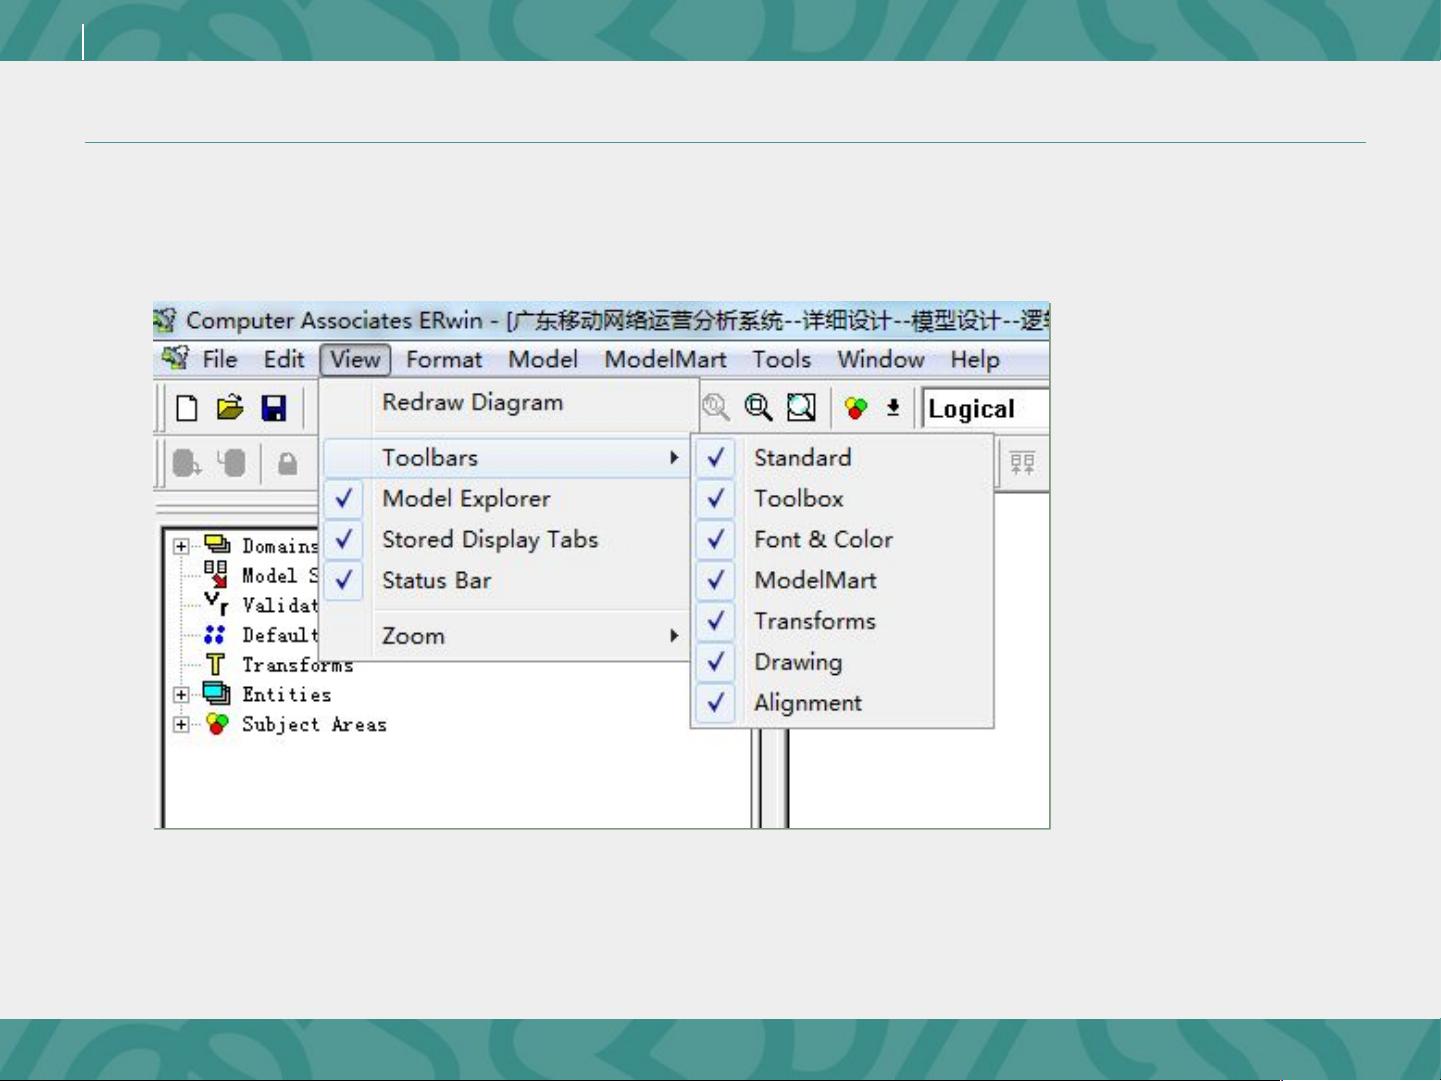The height and width of the screenshot is (1081, 1441).
Task: Click the Save floppy disk icon
Action: (x=274, y=408)
